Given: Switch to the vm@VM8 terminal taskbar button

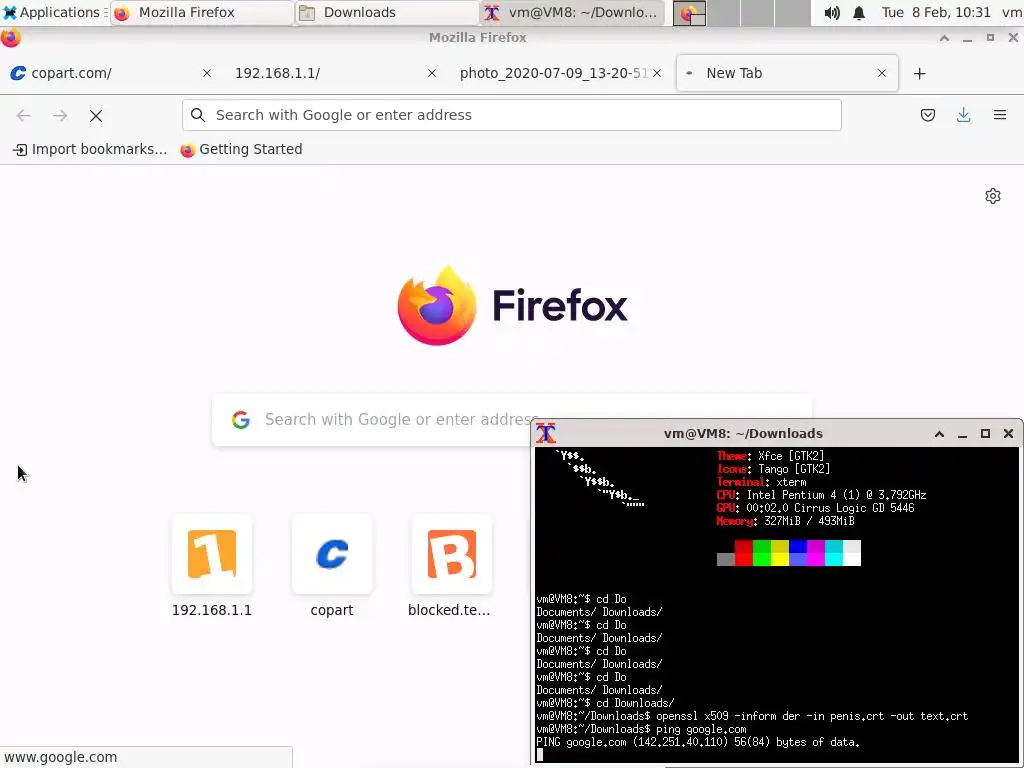Looking at the screenshot, I should (x=573, y=12).
